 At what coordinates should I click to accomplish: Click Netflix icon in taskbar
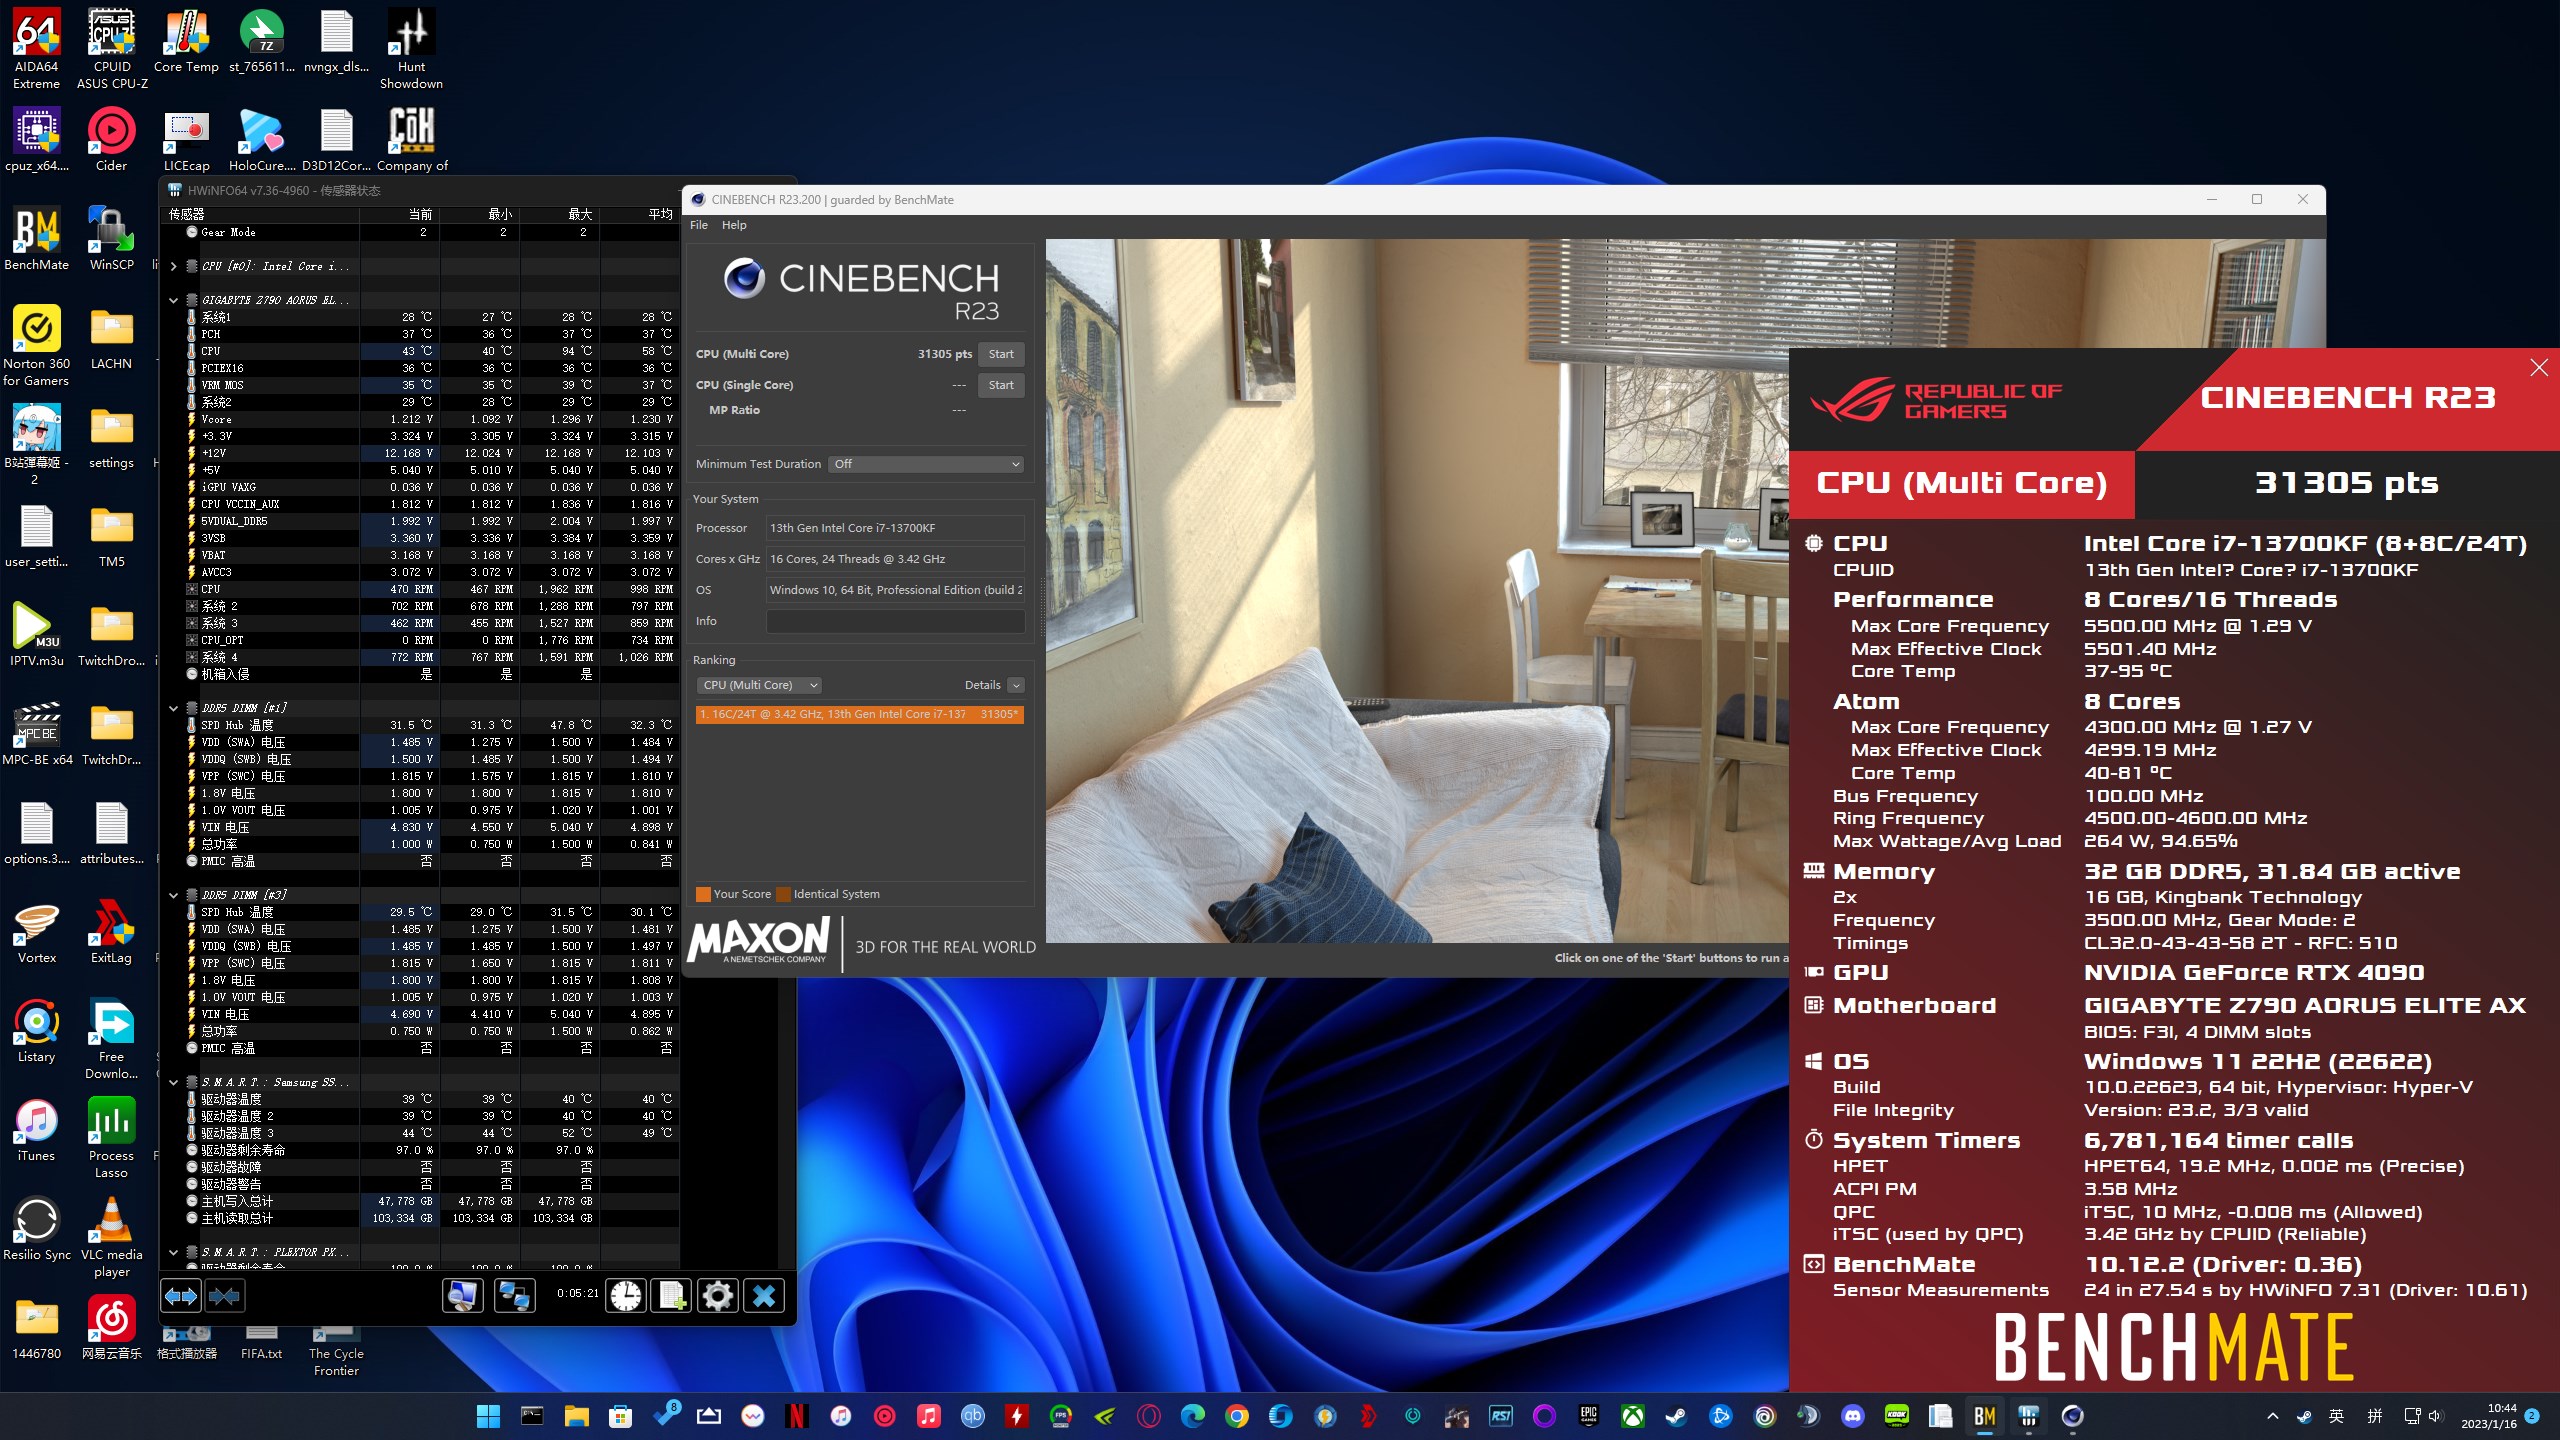coord(797,1416)
